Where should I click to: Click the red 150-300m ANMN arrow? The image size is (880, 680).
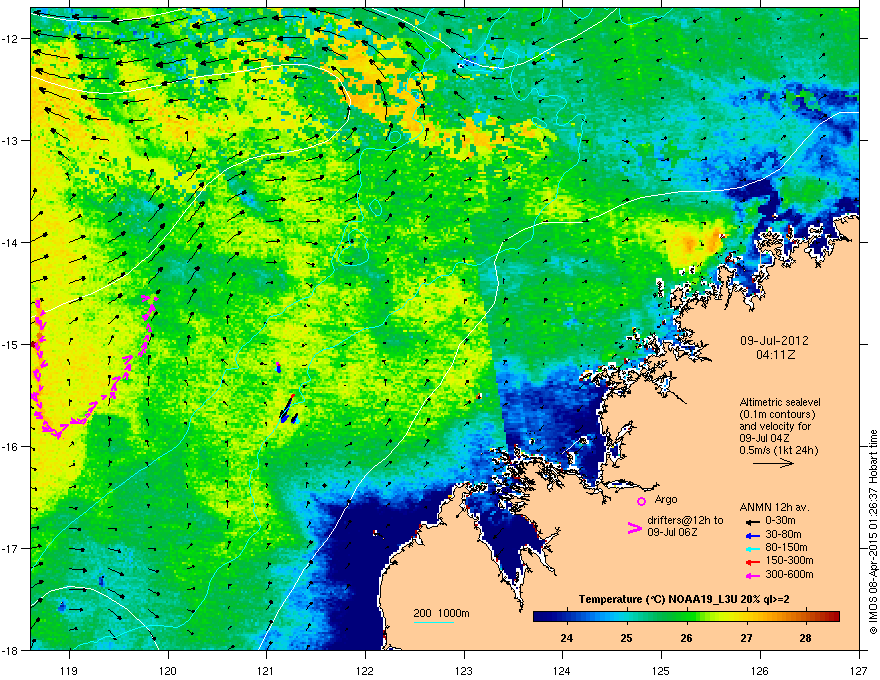pos(753,562)
